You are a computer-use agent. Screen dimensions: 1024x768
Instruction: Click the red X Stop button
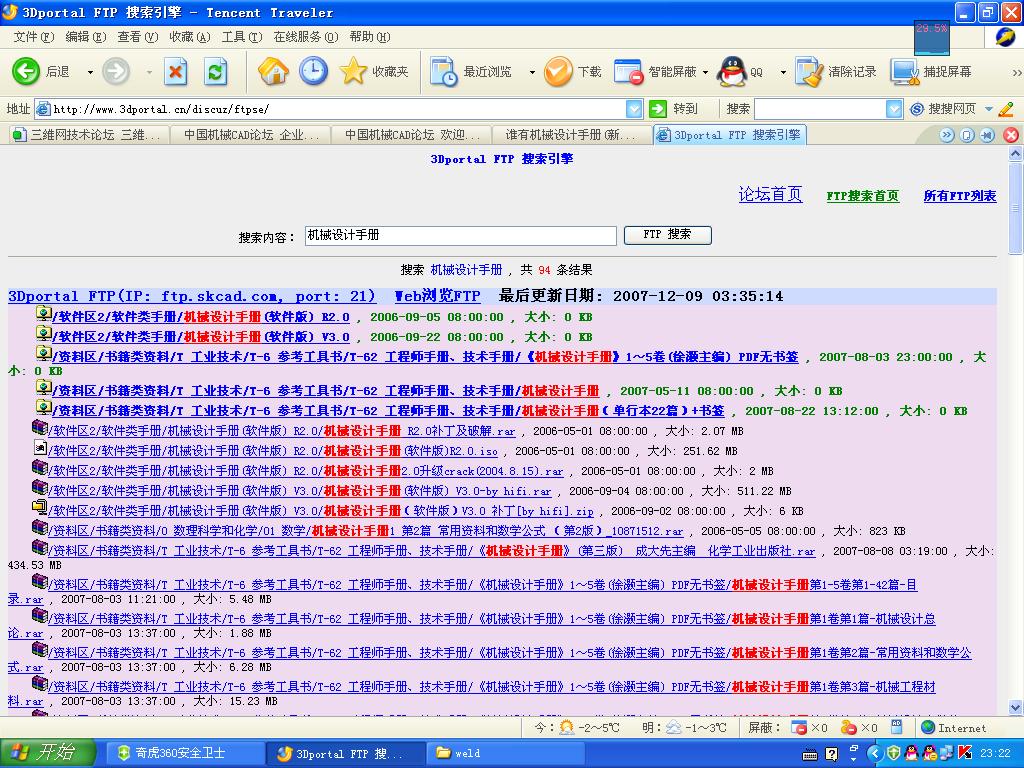175,71
